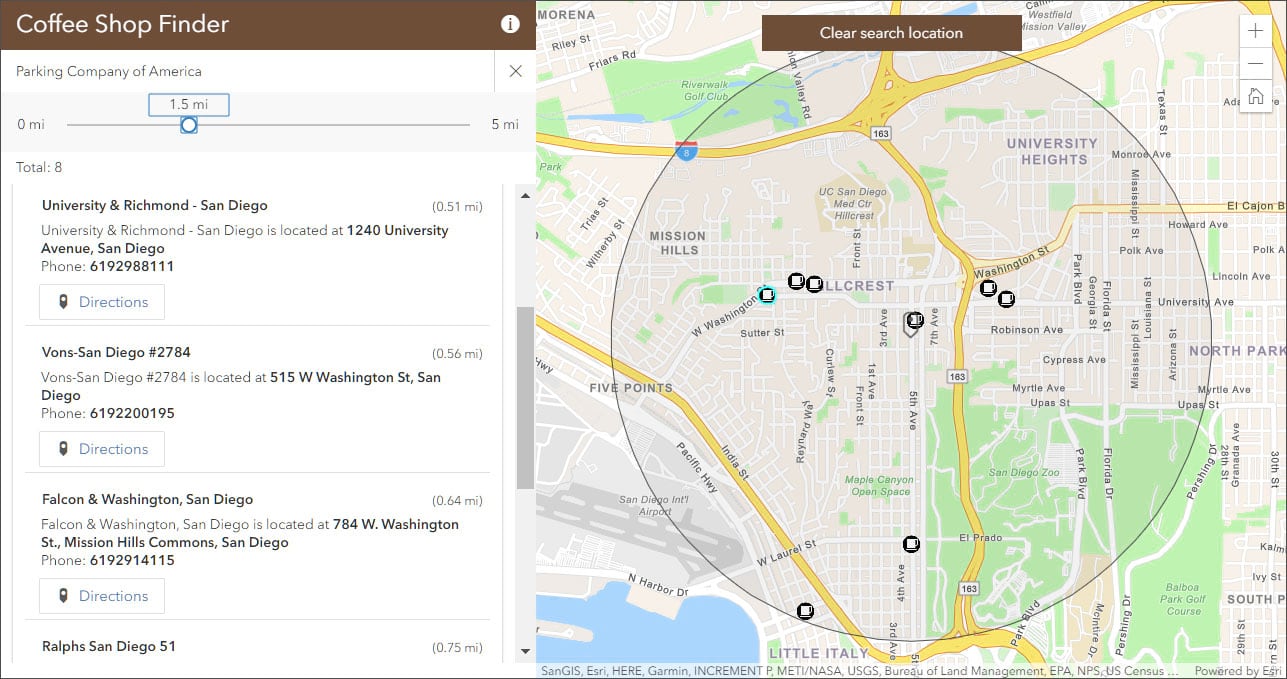Return map to home extent
This screenshot has width=1287, height=679.
coord(1255,97)
